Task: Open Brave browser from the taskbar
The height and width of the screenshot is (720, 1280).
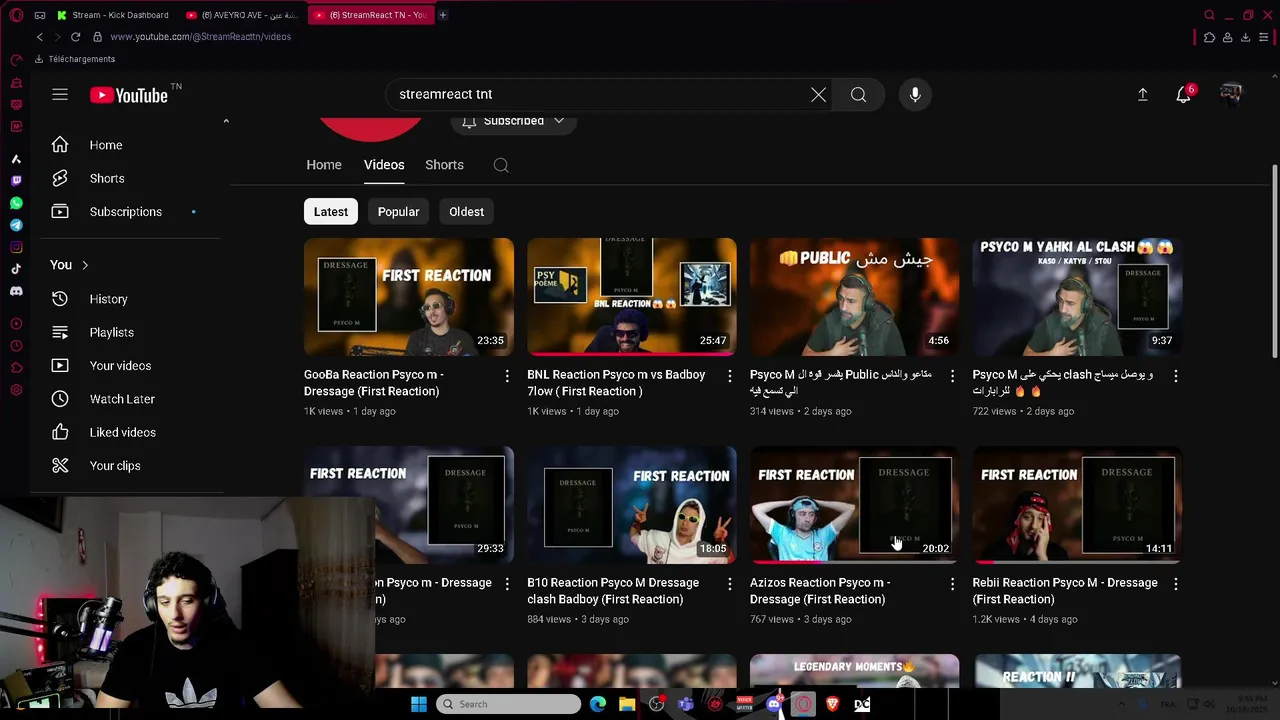Action: tap(833, 704)
